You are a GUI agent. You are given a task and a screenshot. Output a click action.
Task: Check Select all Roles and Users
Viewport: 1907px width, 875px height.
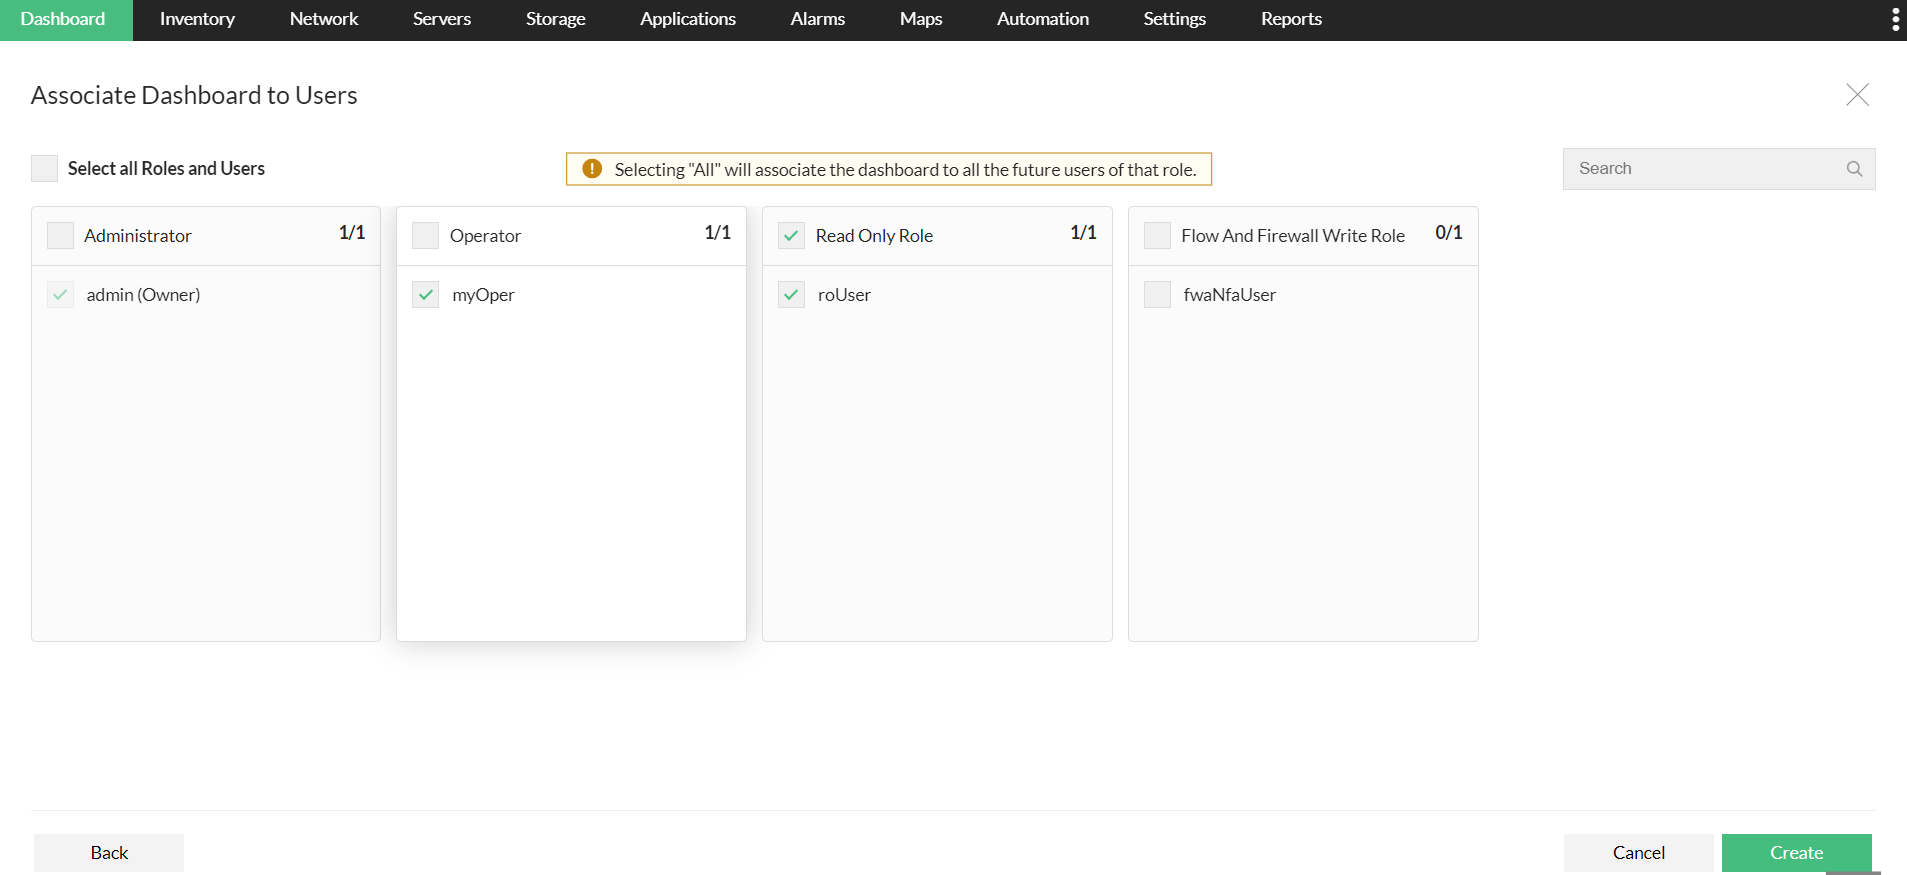(x=45, y=169)
